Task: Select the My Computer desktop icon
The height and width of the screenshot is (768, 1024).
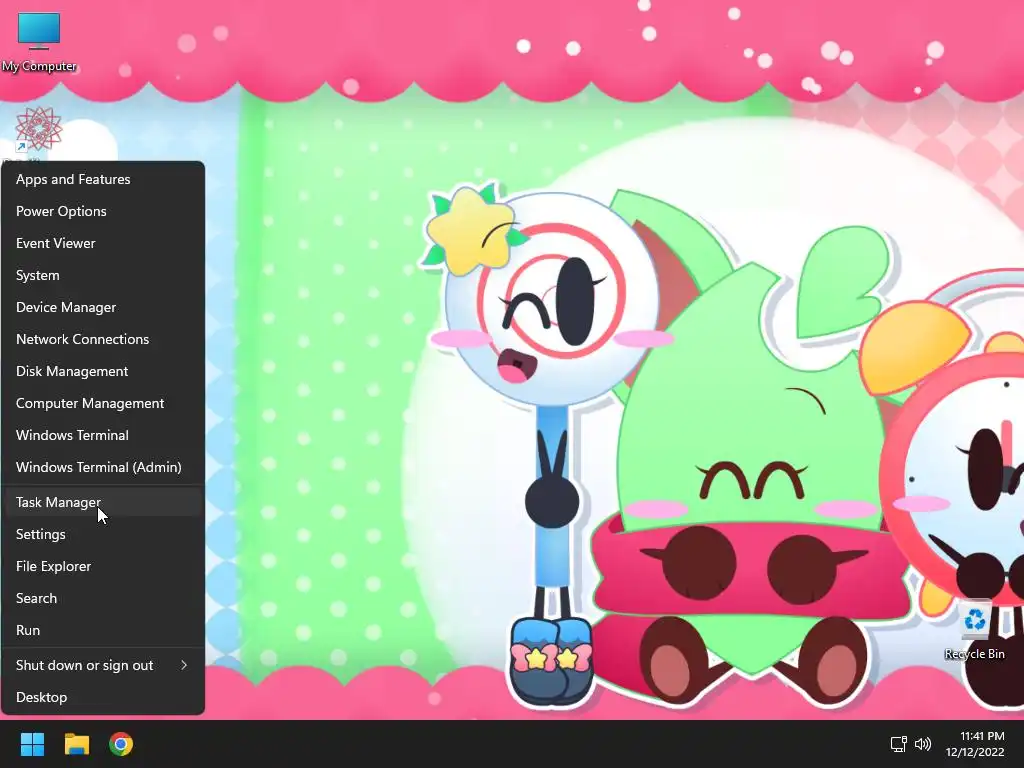Action: [x=39, y=41]
